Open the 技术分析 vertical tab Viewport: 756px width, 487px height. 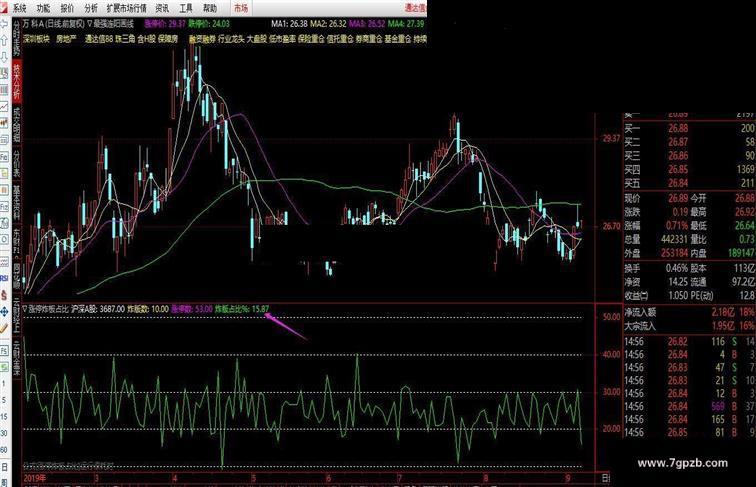click(x=16, y=81)
